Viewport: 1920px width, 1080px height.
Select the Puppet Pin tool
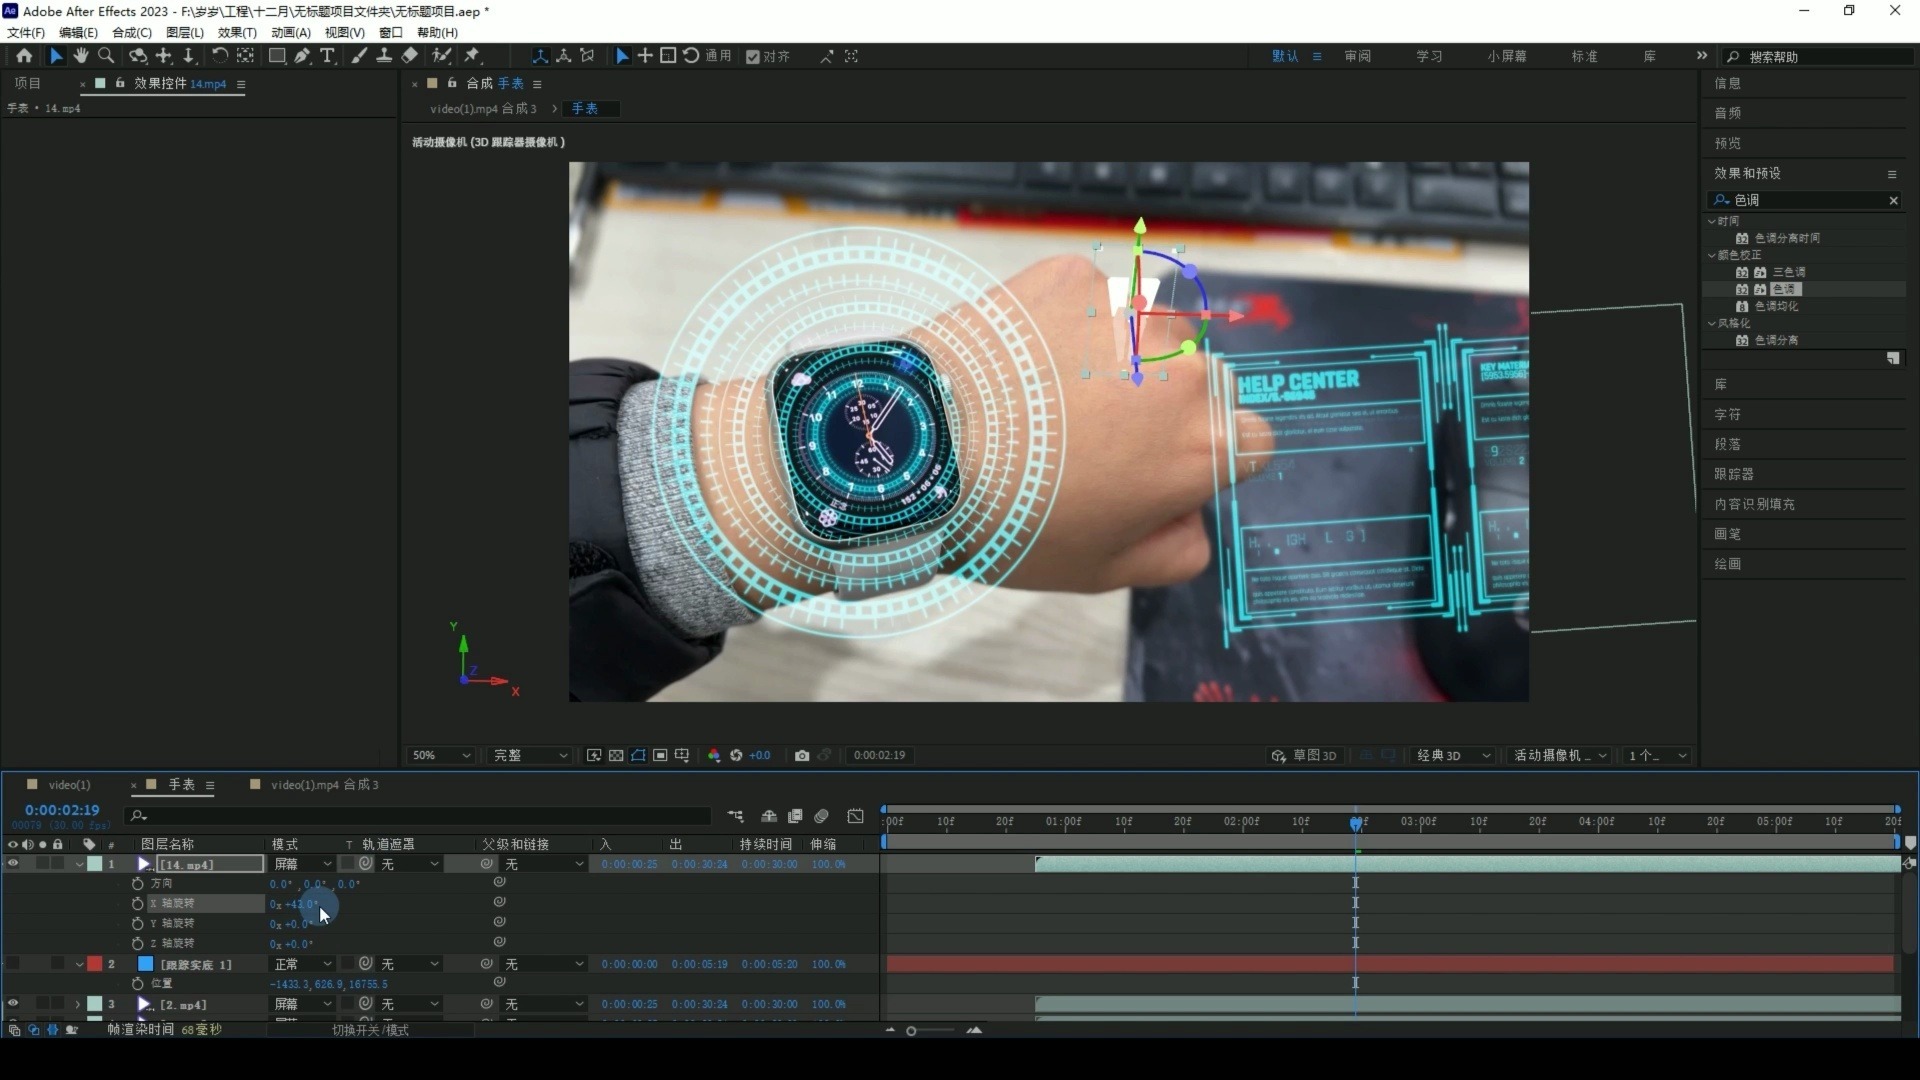tap(472, 56)
